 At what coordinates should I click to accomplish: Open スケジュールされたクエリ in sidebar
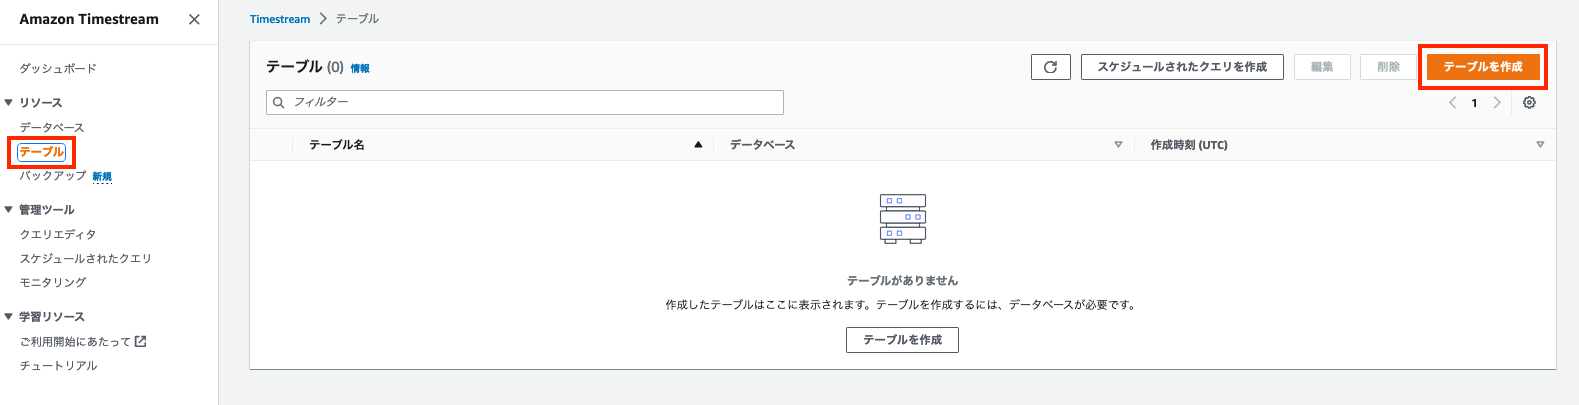coord(86,259)
